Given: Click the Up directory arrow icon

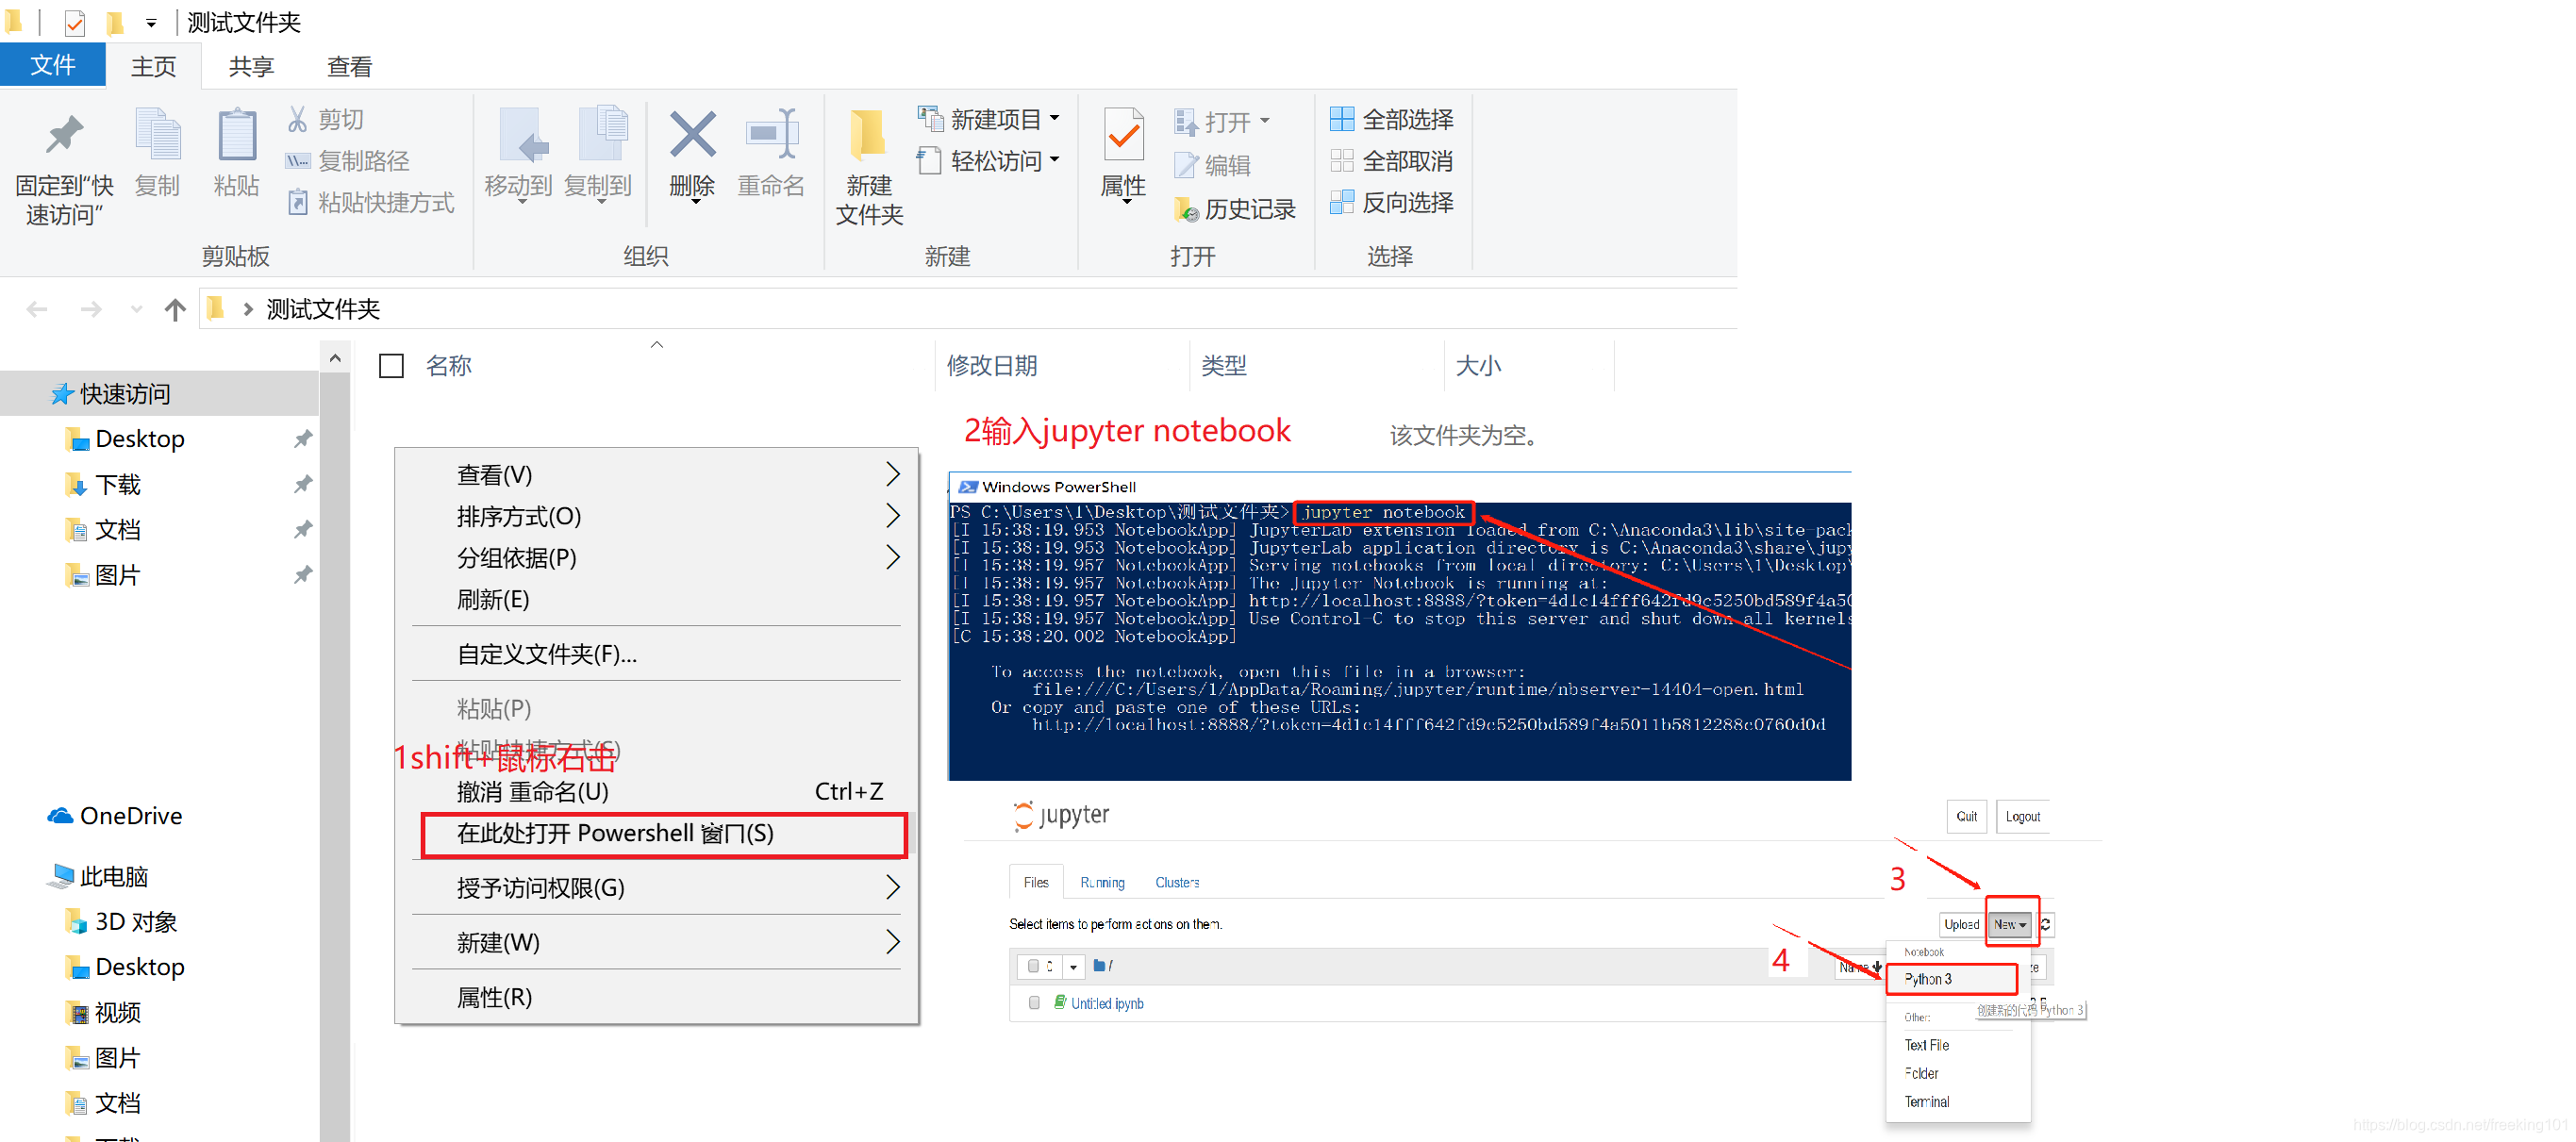Looking at the screenshot, I should [175, 310].
